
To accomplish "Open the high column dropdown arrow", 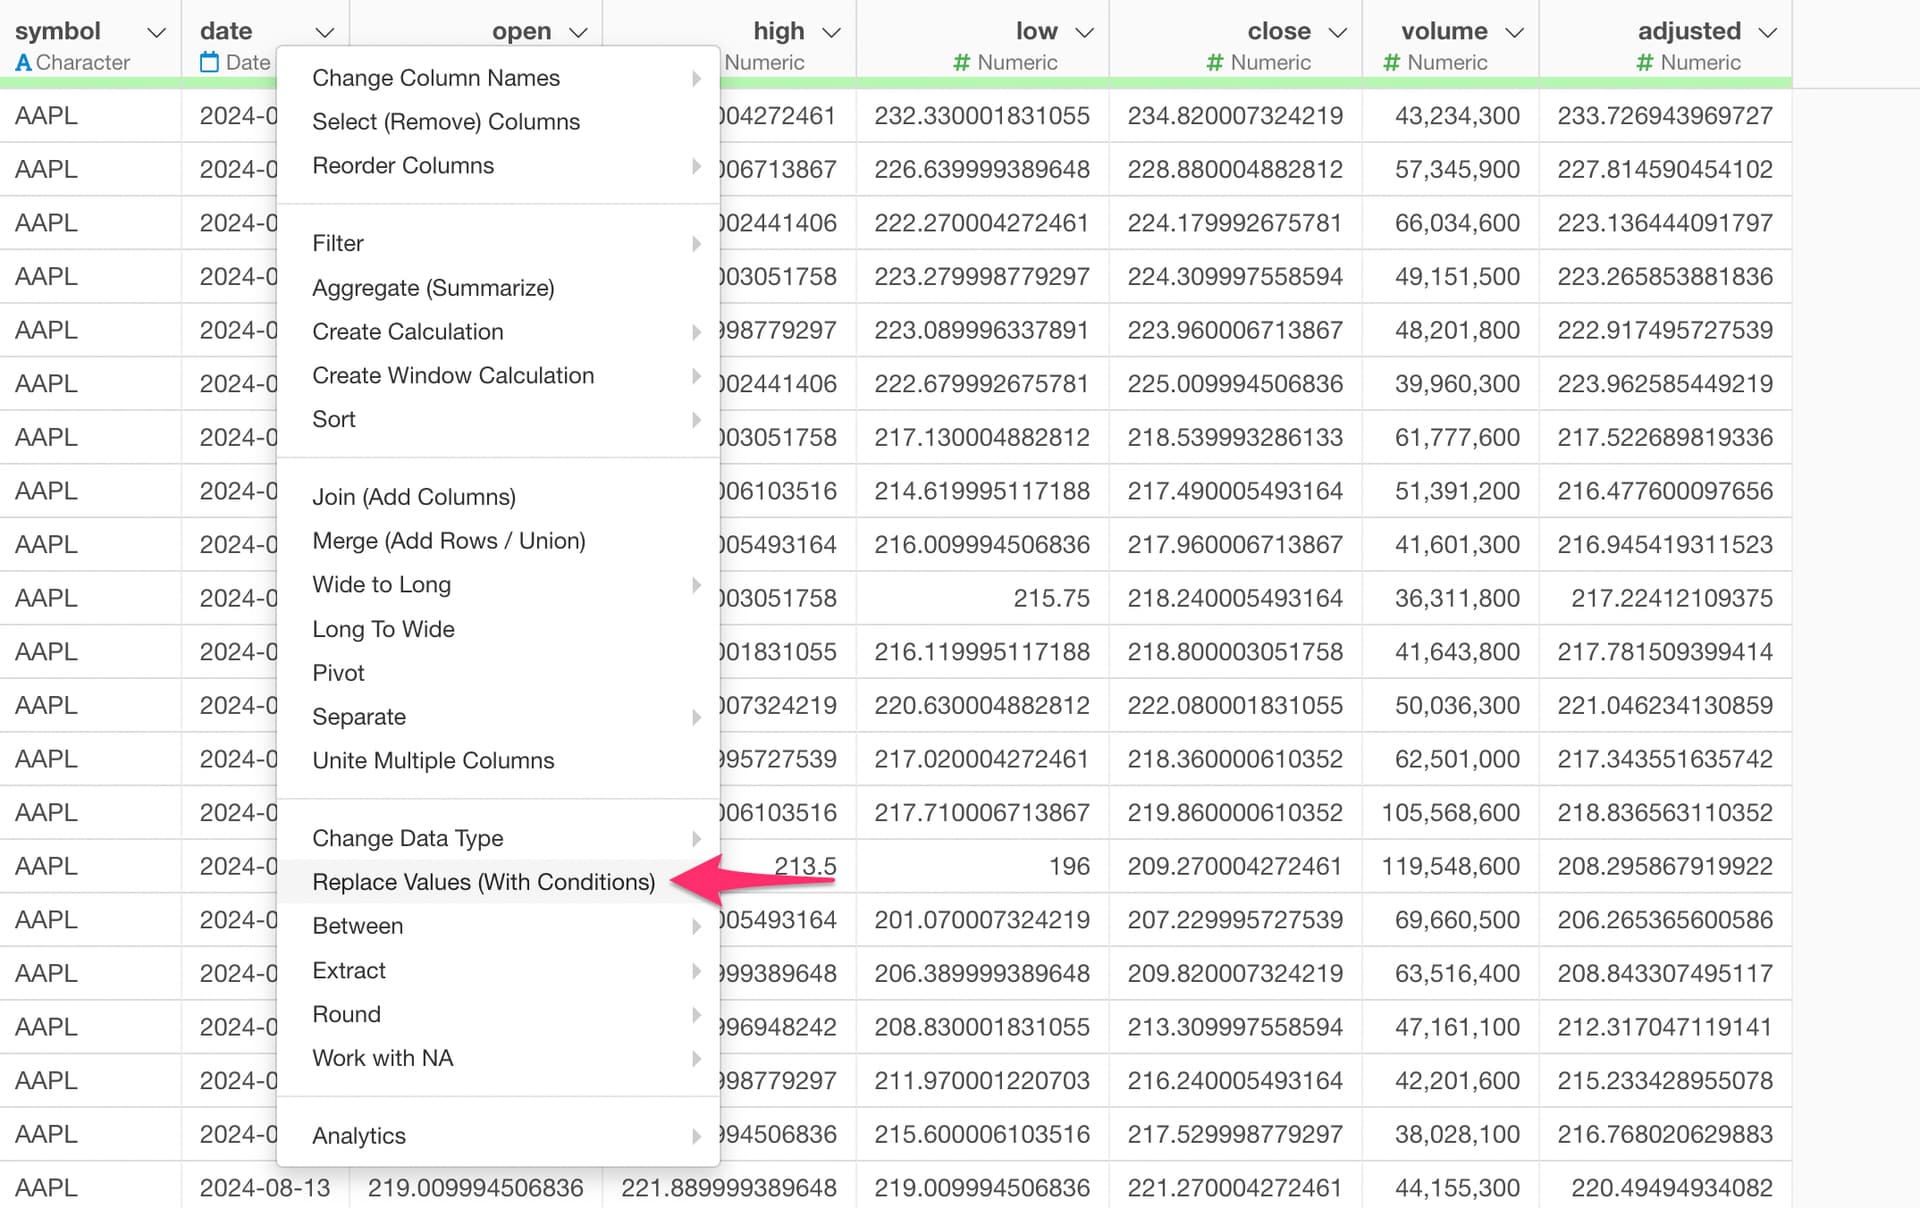I will tap(831, 32).
